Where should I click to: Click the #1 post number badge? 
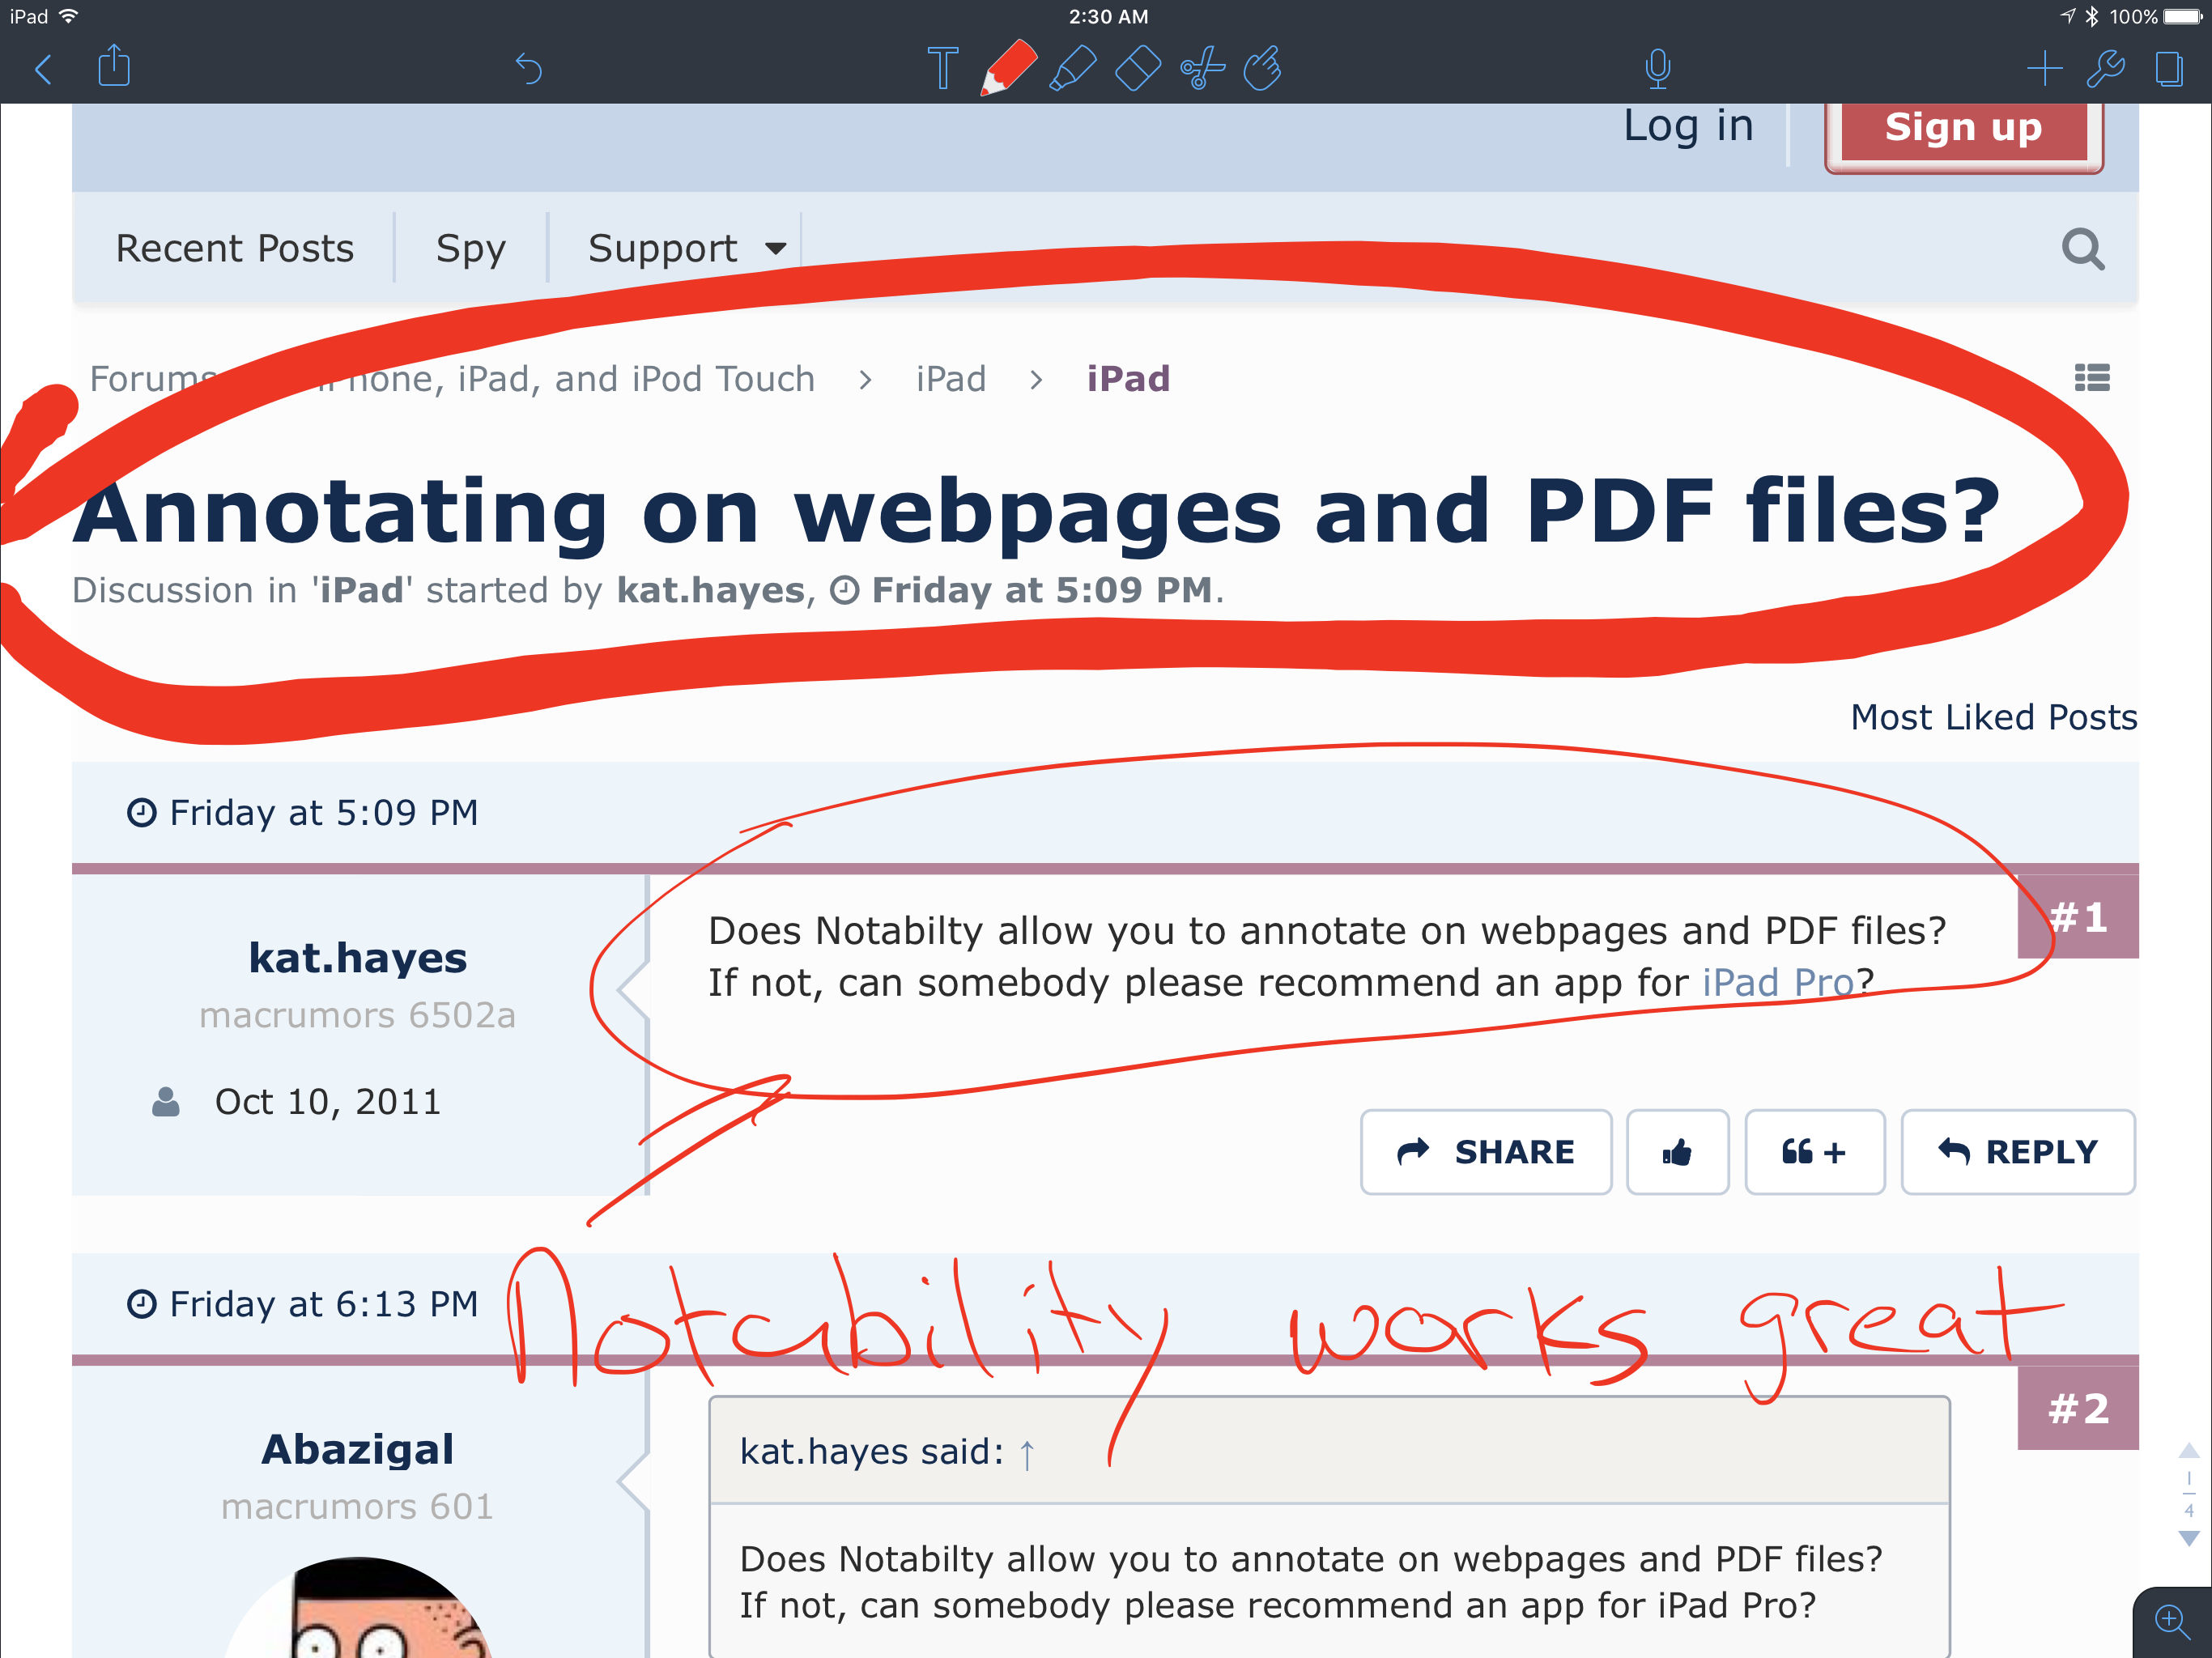(2078, 916)
